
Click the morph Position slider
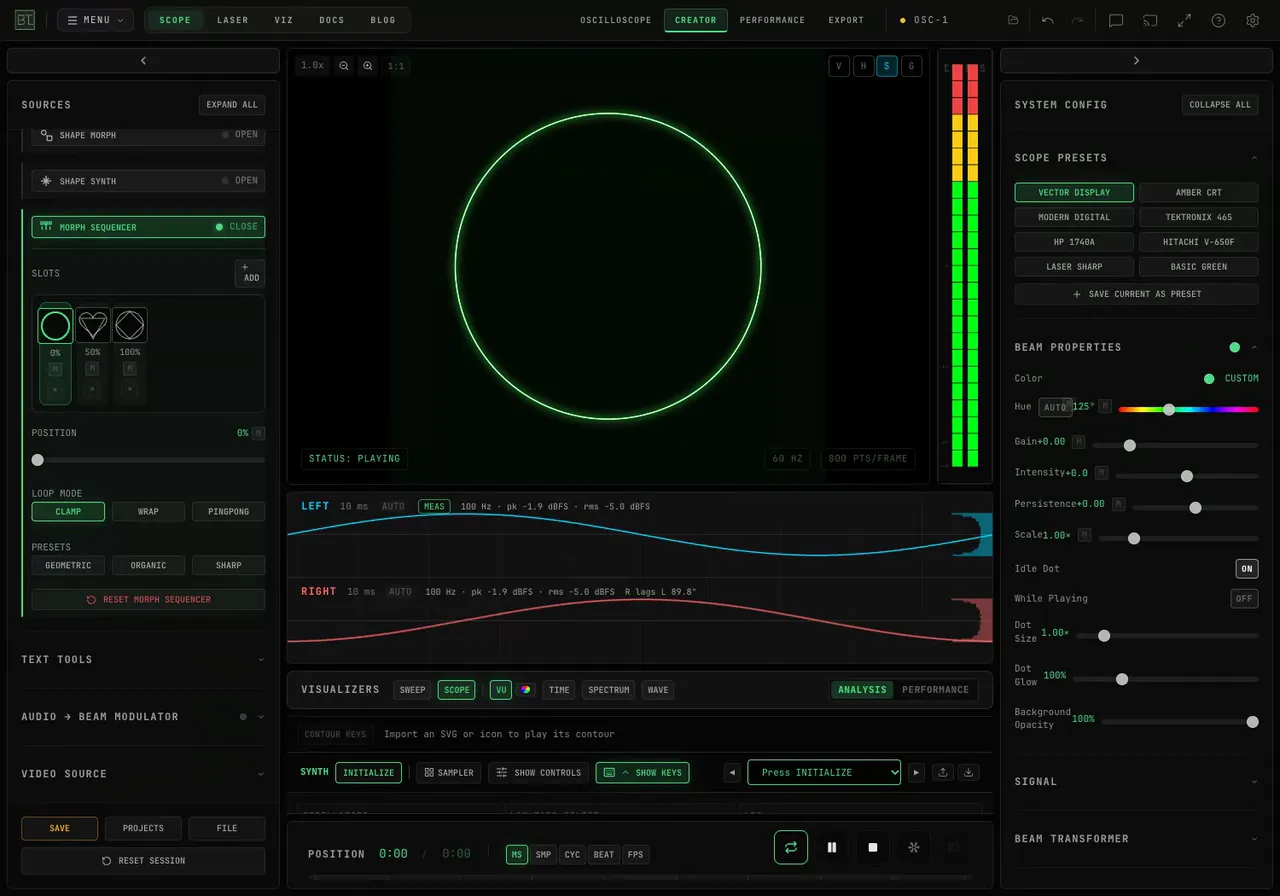(148, 460)
